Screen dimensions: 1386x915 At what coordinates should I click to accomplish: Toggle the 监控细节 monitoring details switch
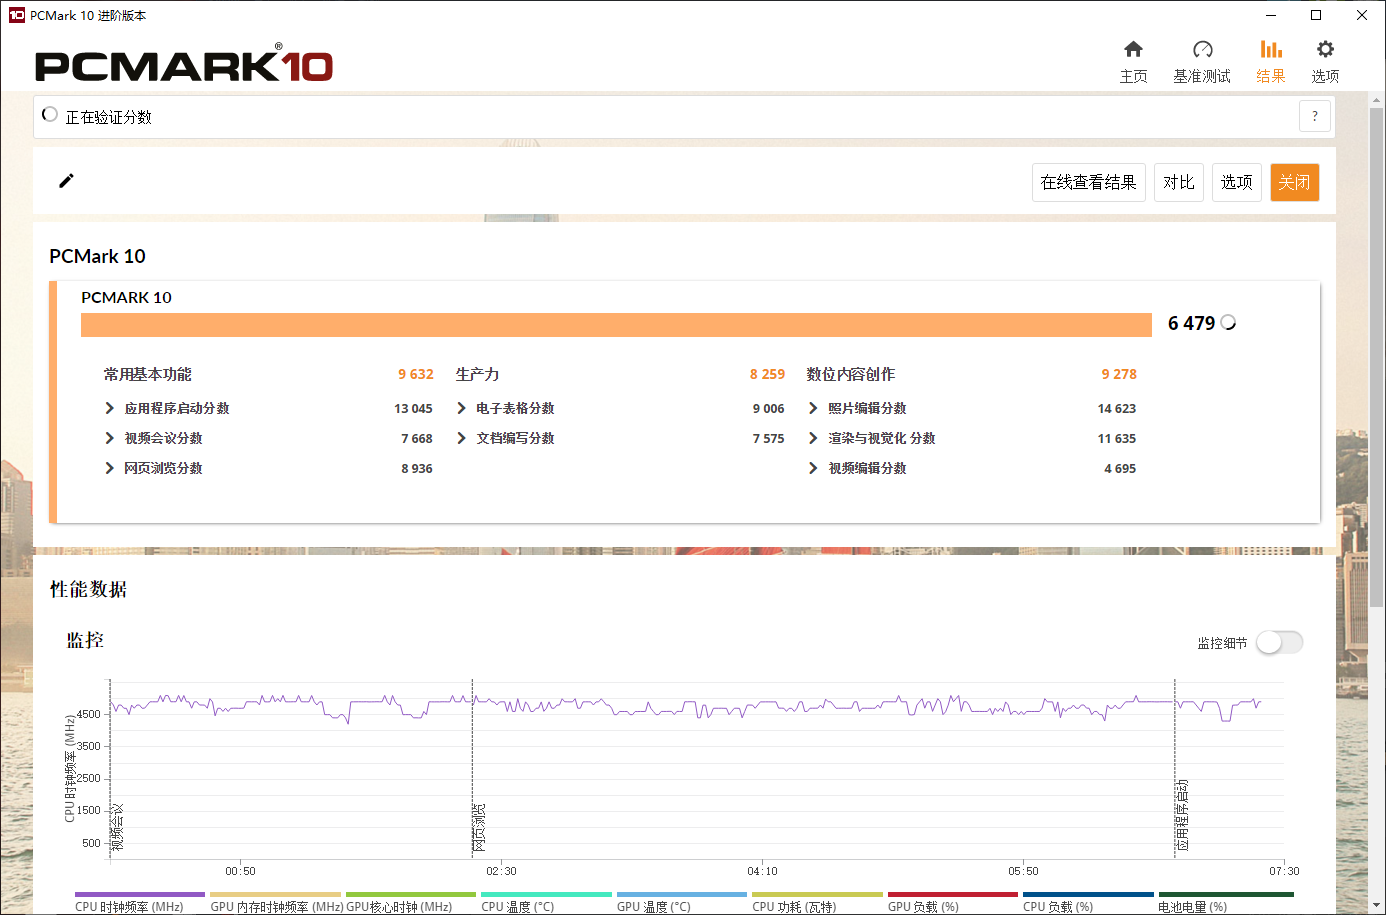coord(1279,642)
